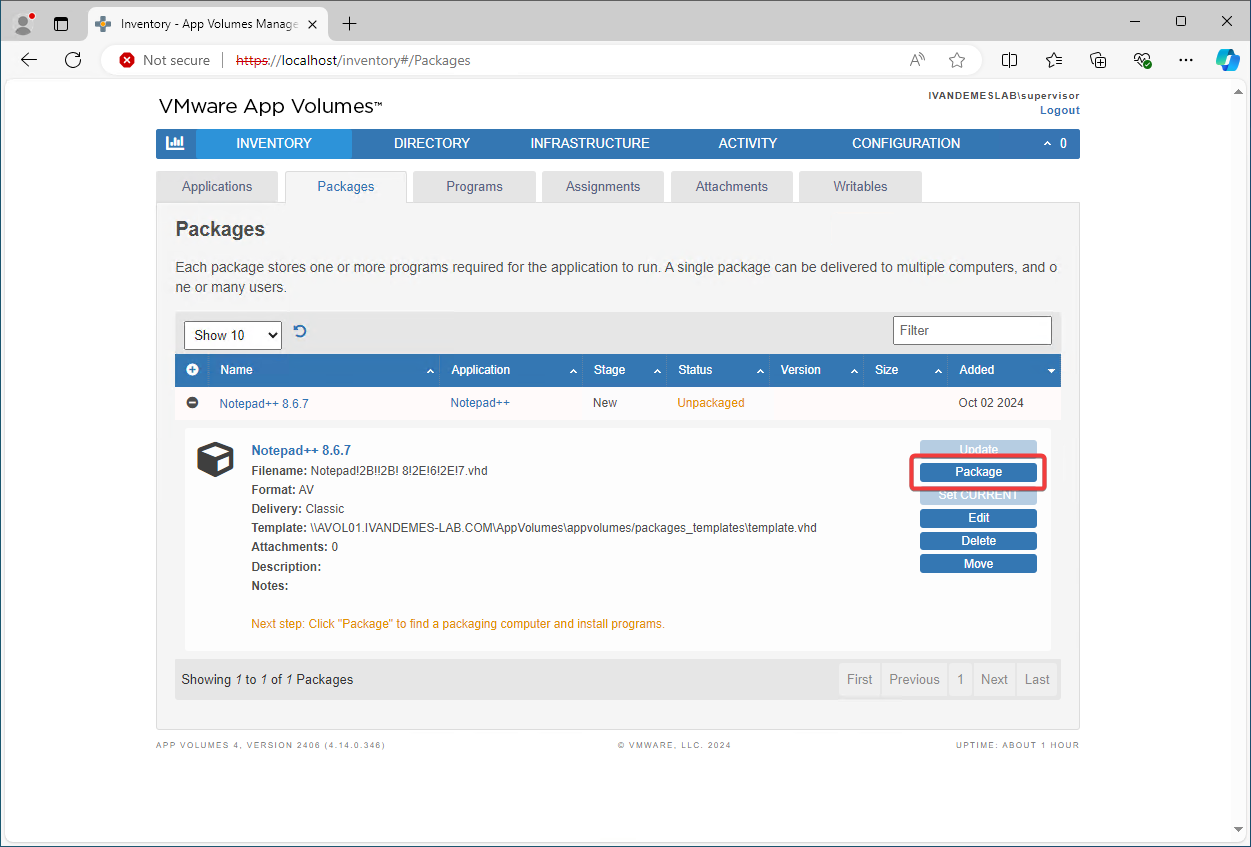Switch to the Writables tab
This screenshot has height=847, width=1251.
(860, 186)
